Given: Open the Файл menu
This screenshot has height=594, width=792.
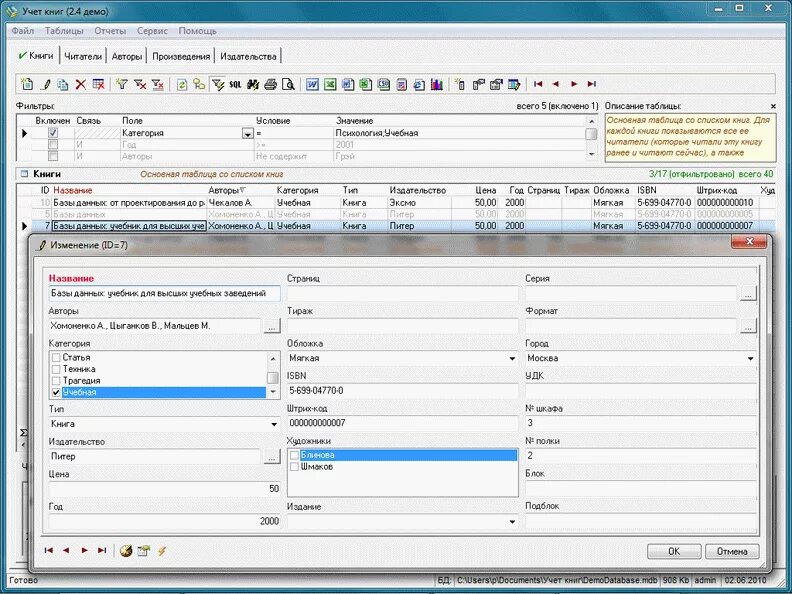Looking at the screenshot, I should pos(23,31).
